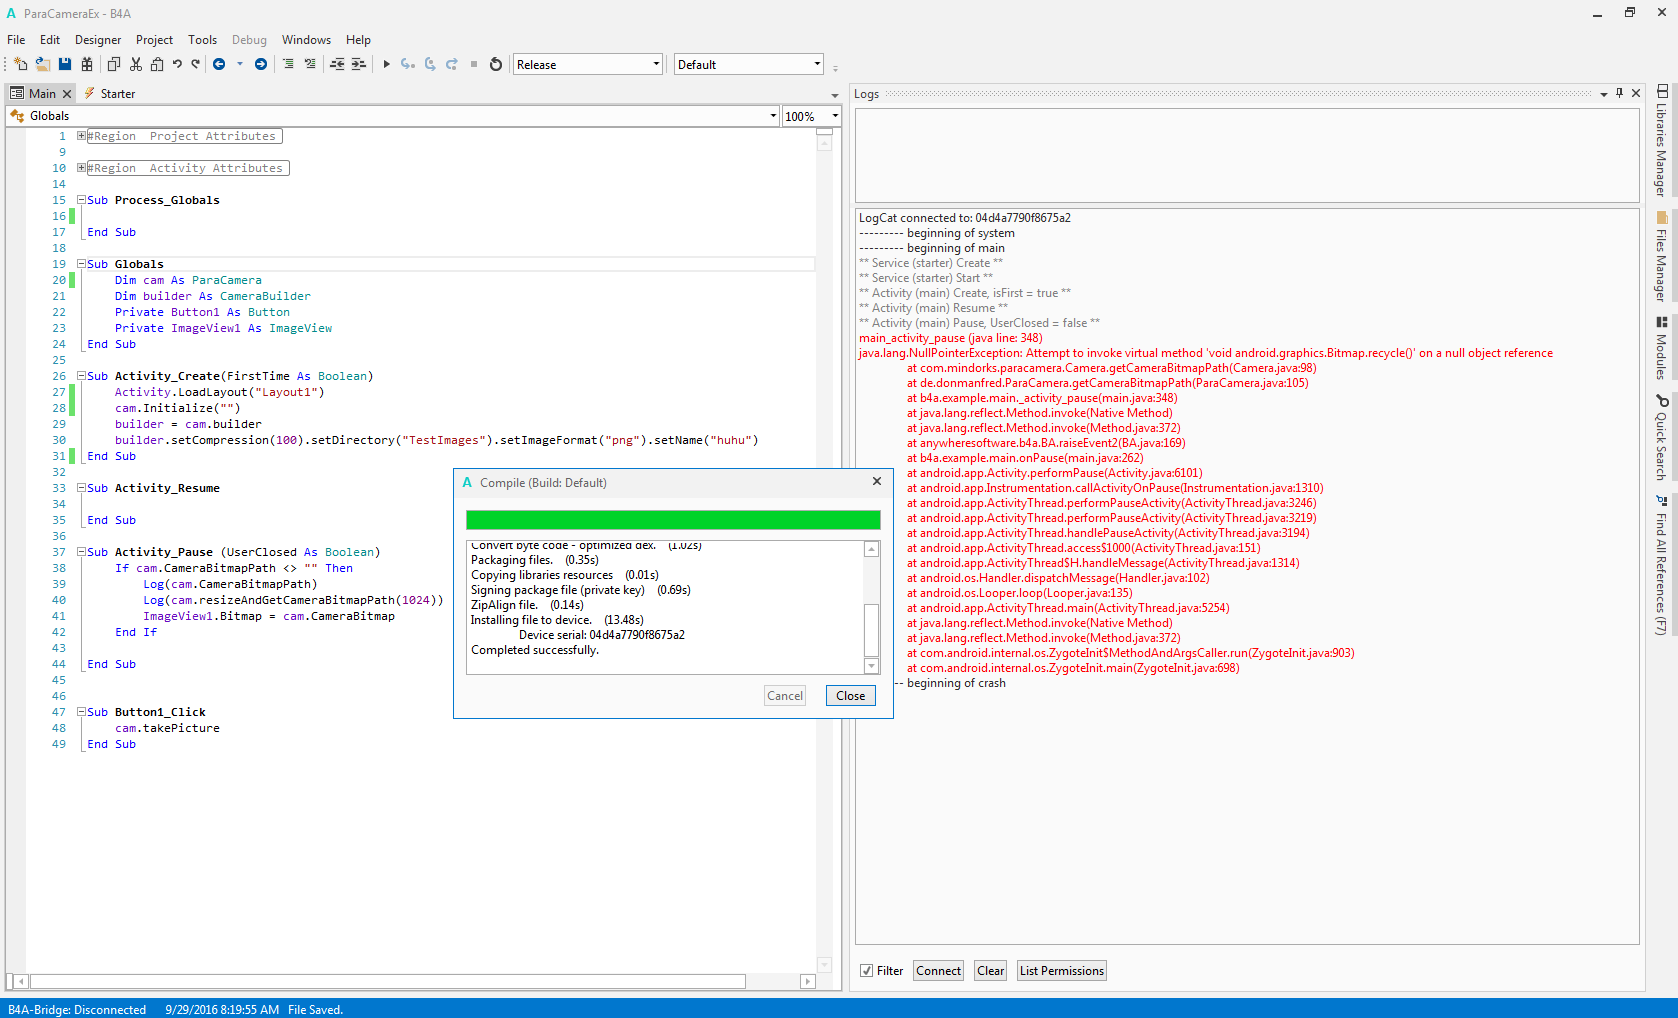The image size is (1678, 1018).
Task: Open the Designer menu
Action: pyautogui.click(x=98, y=40)
